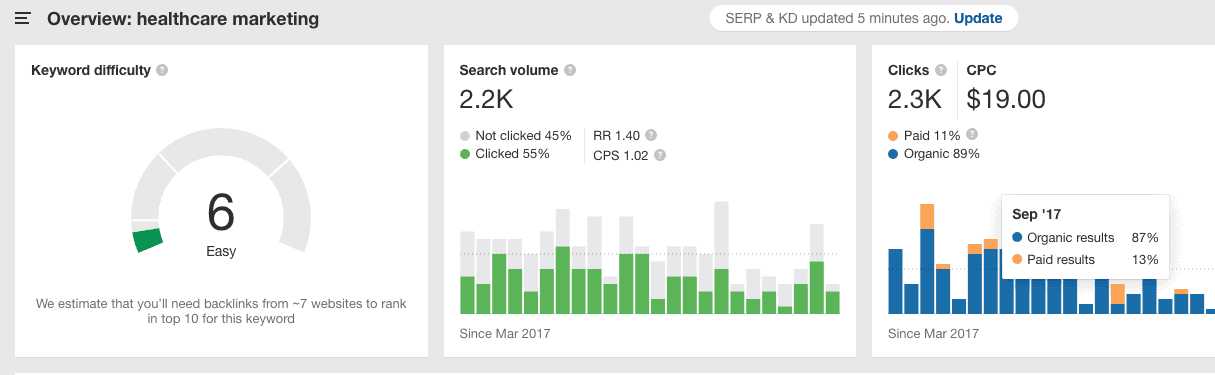Click the difficulty score number 6
This screenshot has width=1215, height=375.
pos(221,212)
